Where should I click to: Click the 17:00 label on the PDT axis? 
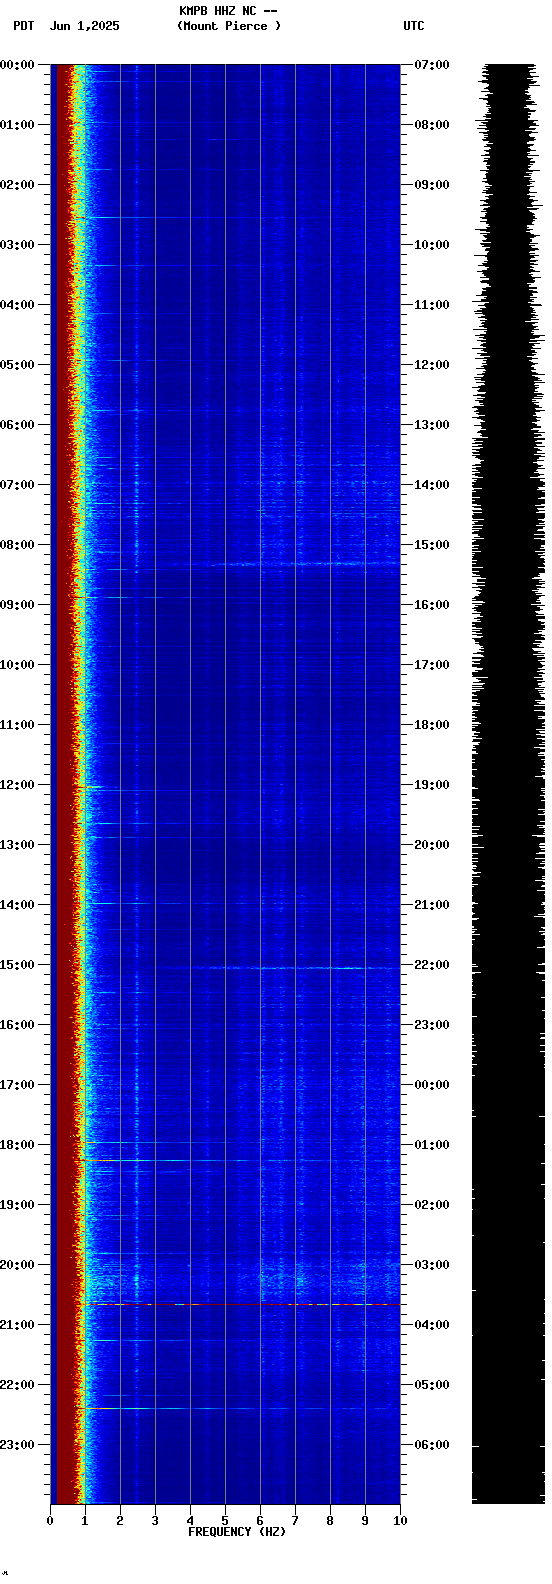tap(17, 1085)
